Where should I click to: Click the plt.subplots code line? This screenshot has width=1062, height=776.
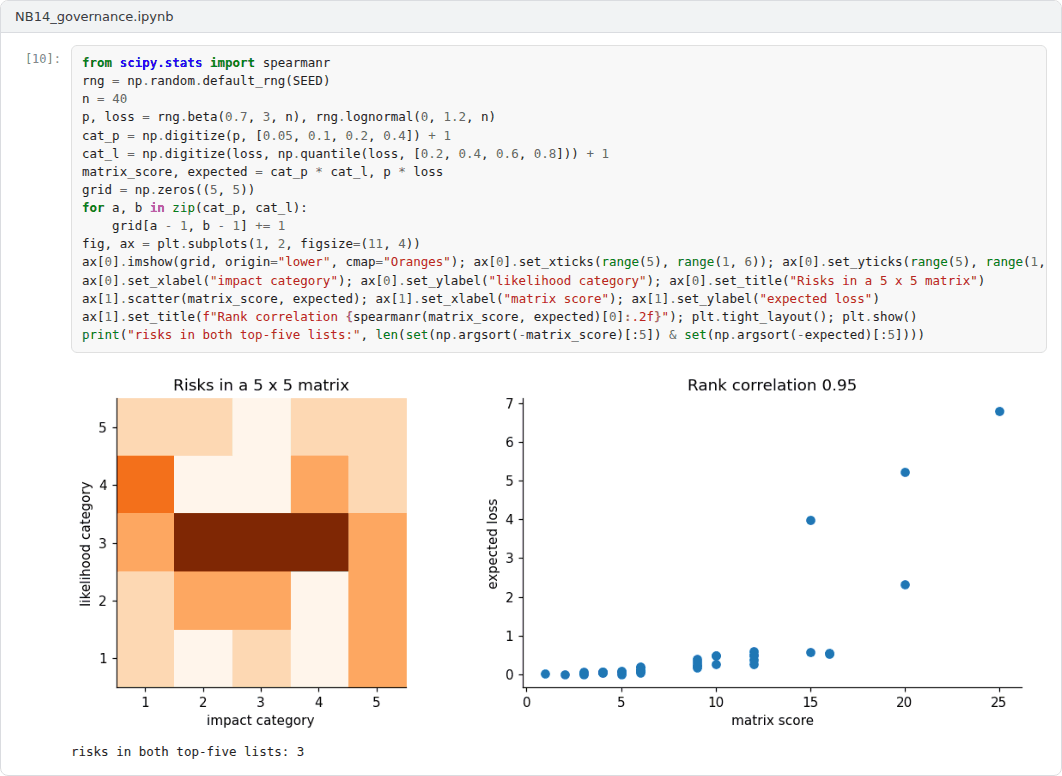(x=251, y=244)
